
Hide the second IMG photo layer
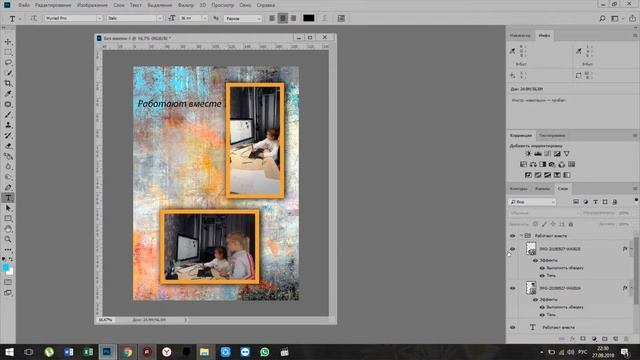pos(513,288)
